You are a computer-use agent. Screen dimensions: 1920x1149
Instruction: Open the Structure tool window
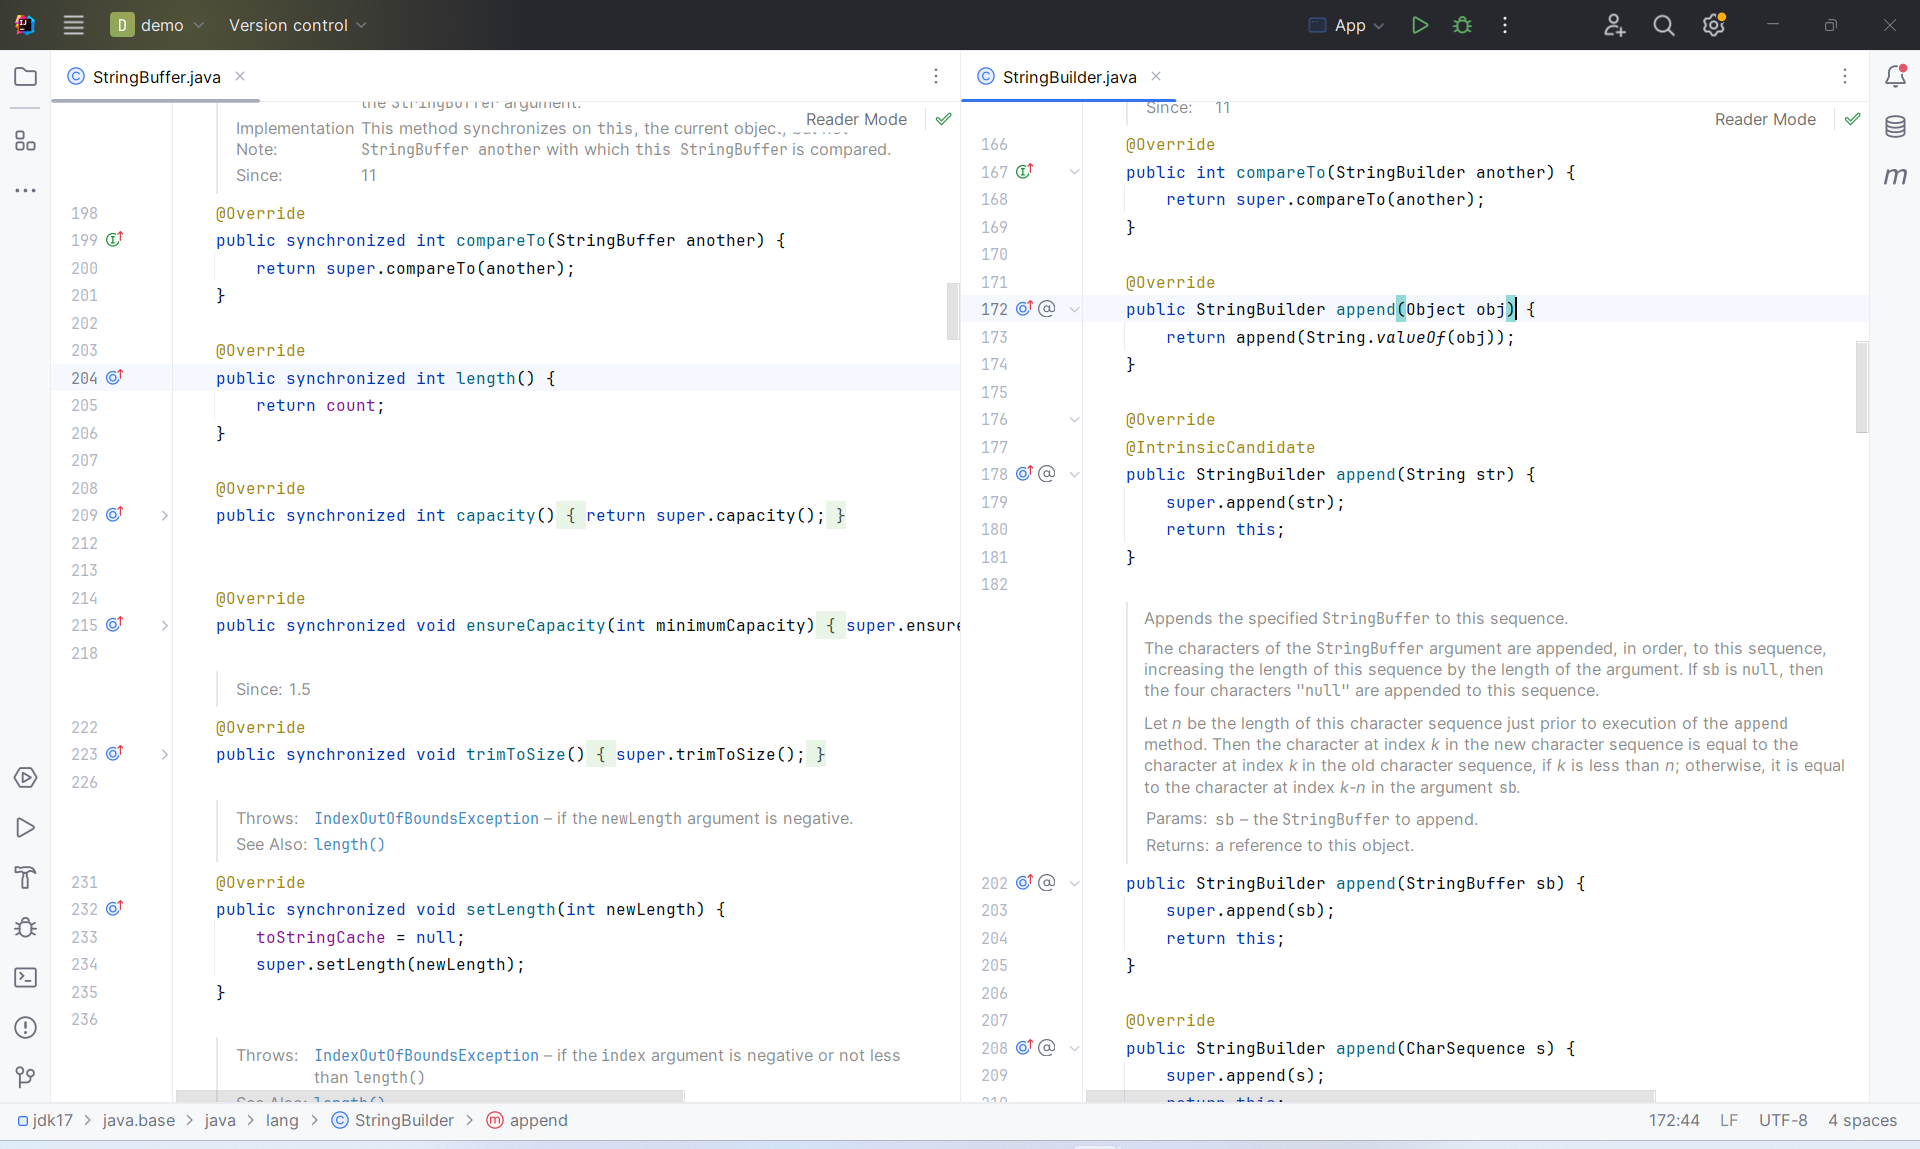tap(26, 141)
